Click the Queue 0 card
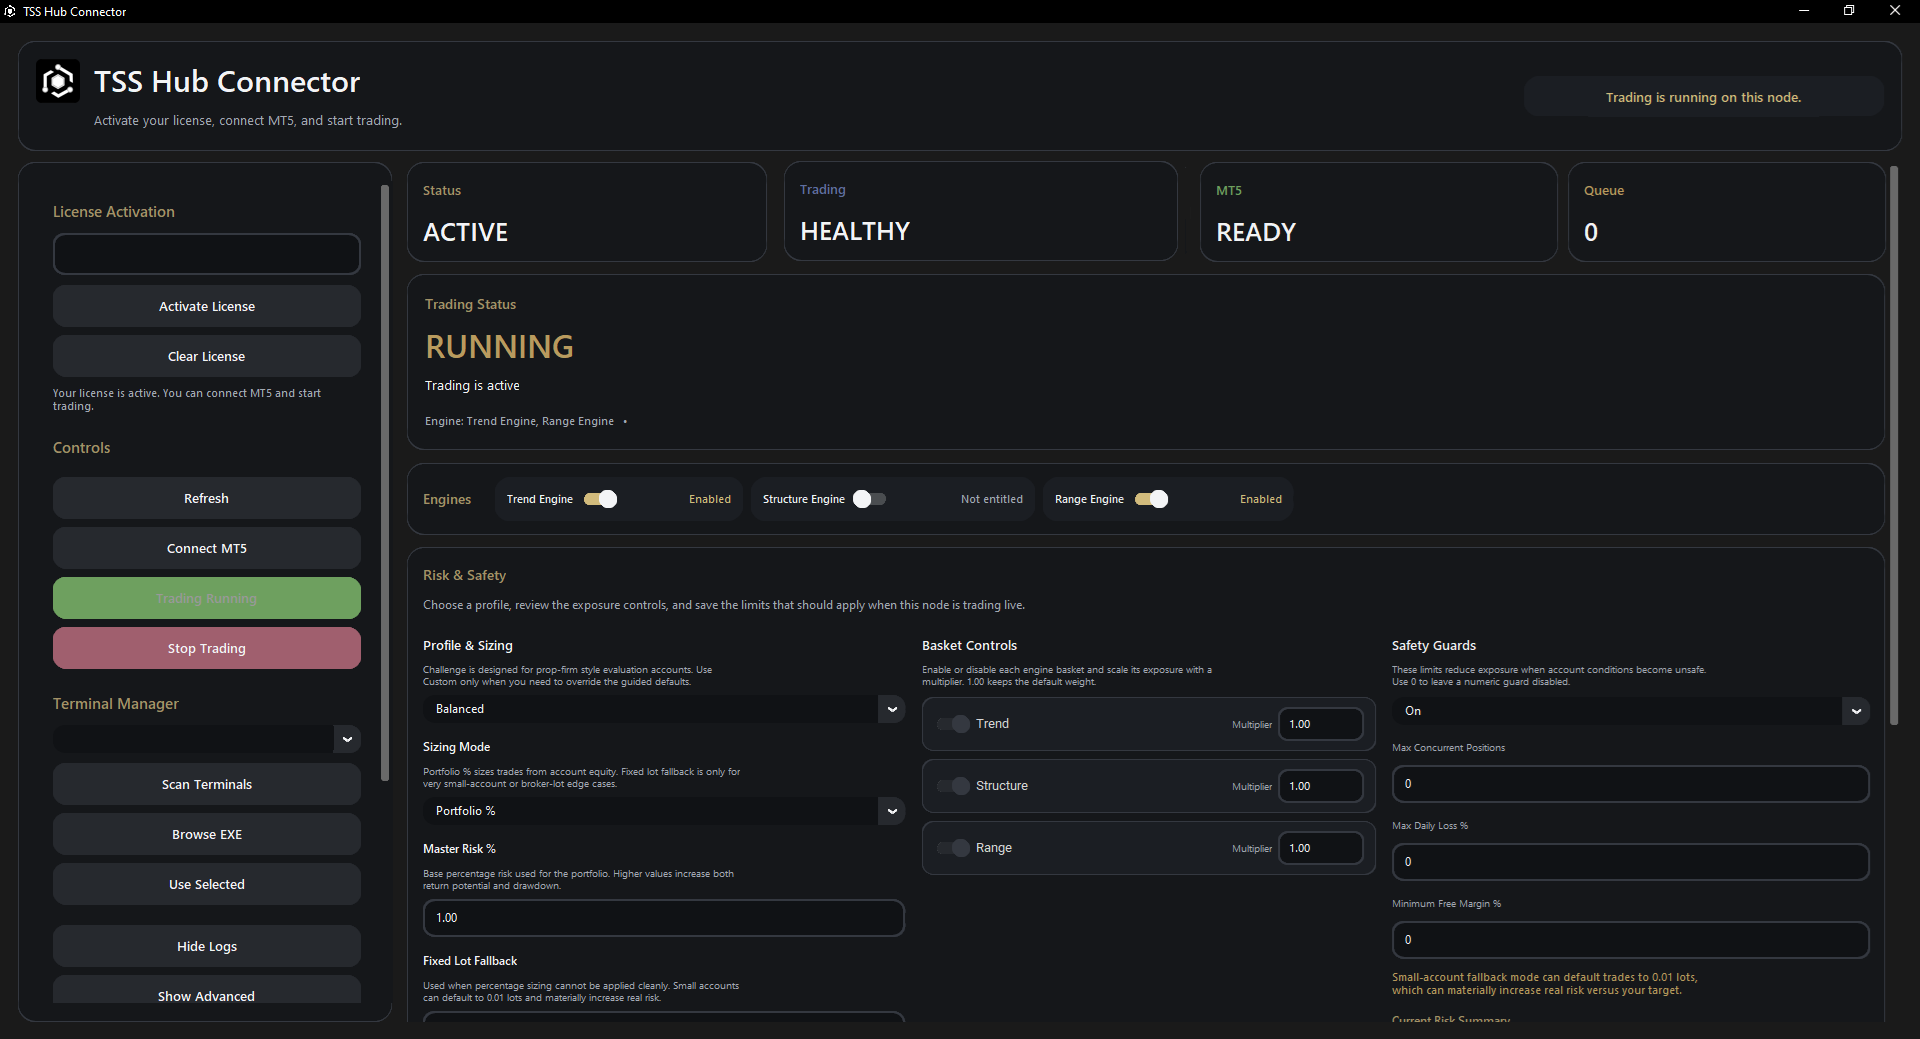The height and width of the screenshot is (1039, 1920). [x=1727, y=212]
